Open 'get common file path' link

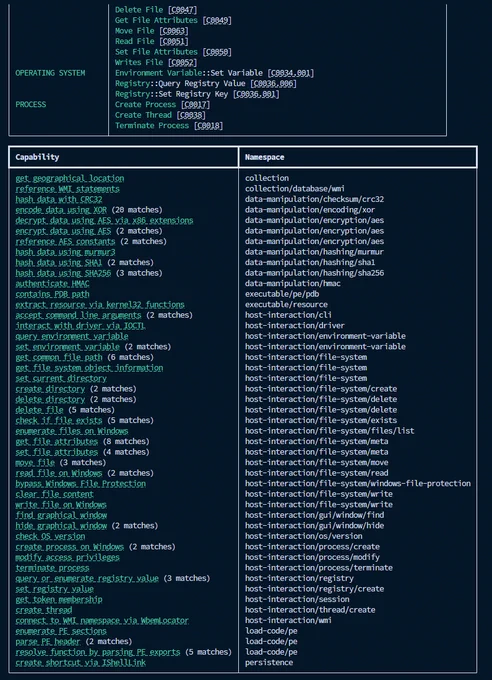coord(59,357)
